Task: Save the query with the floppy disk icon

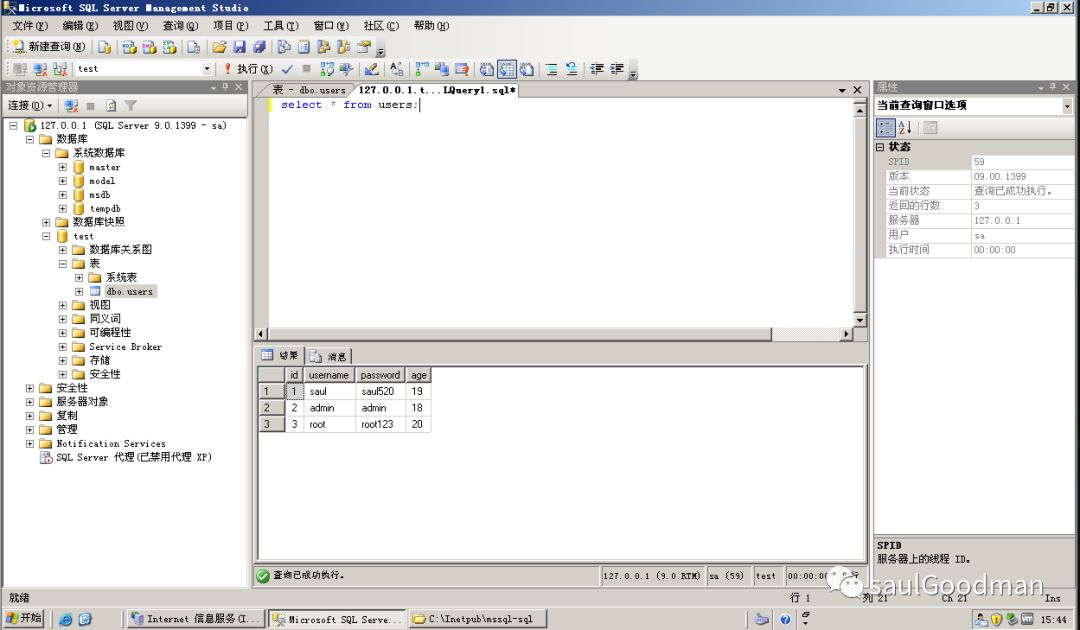Action: pyautogui.click(x=239, y=47)
